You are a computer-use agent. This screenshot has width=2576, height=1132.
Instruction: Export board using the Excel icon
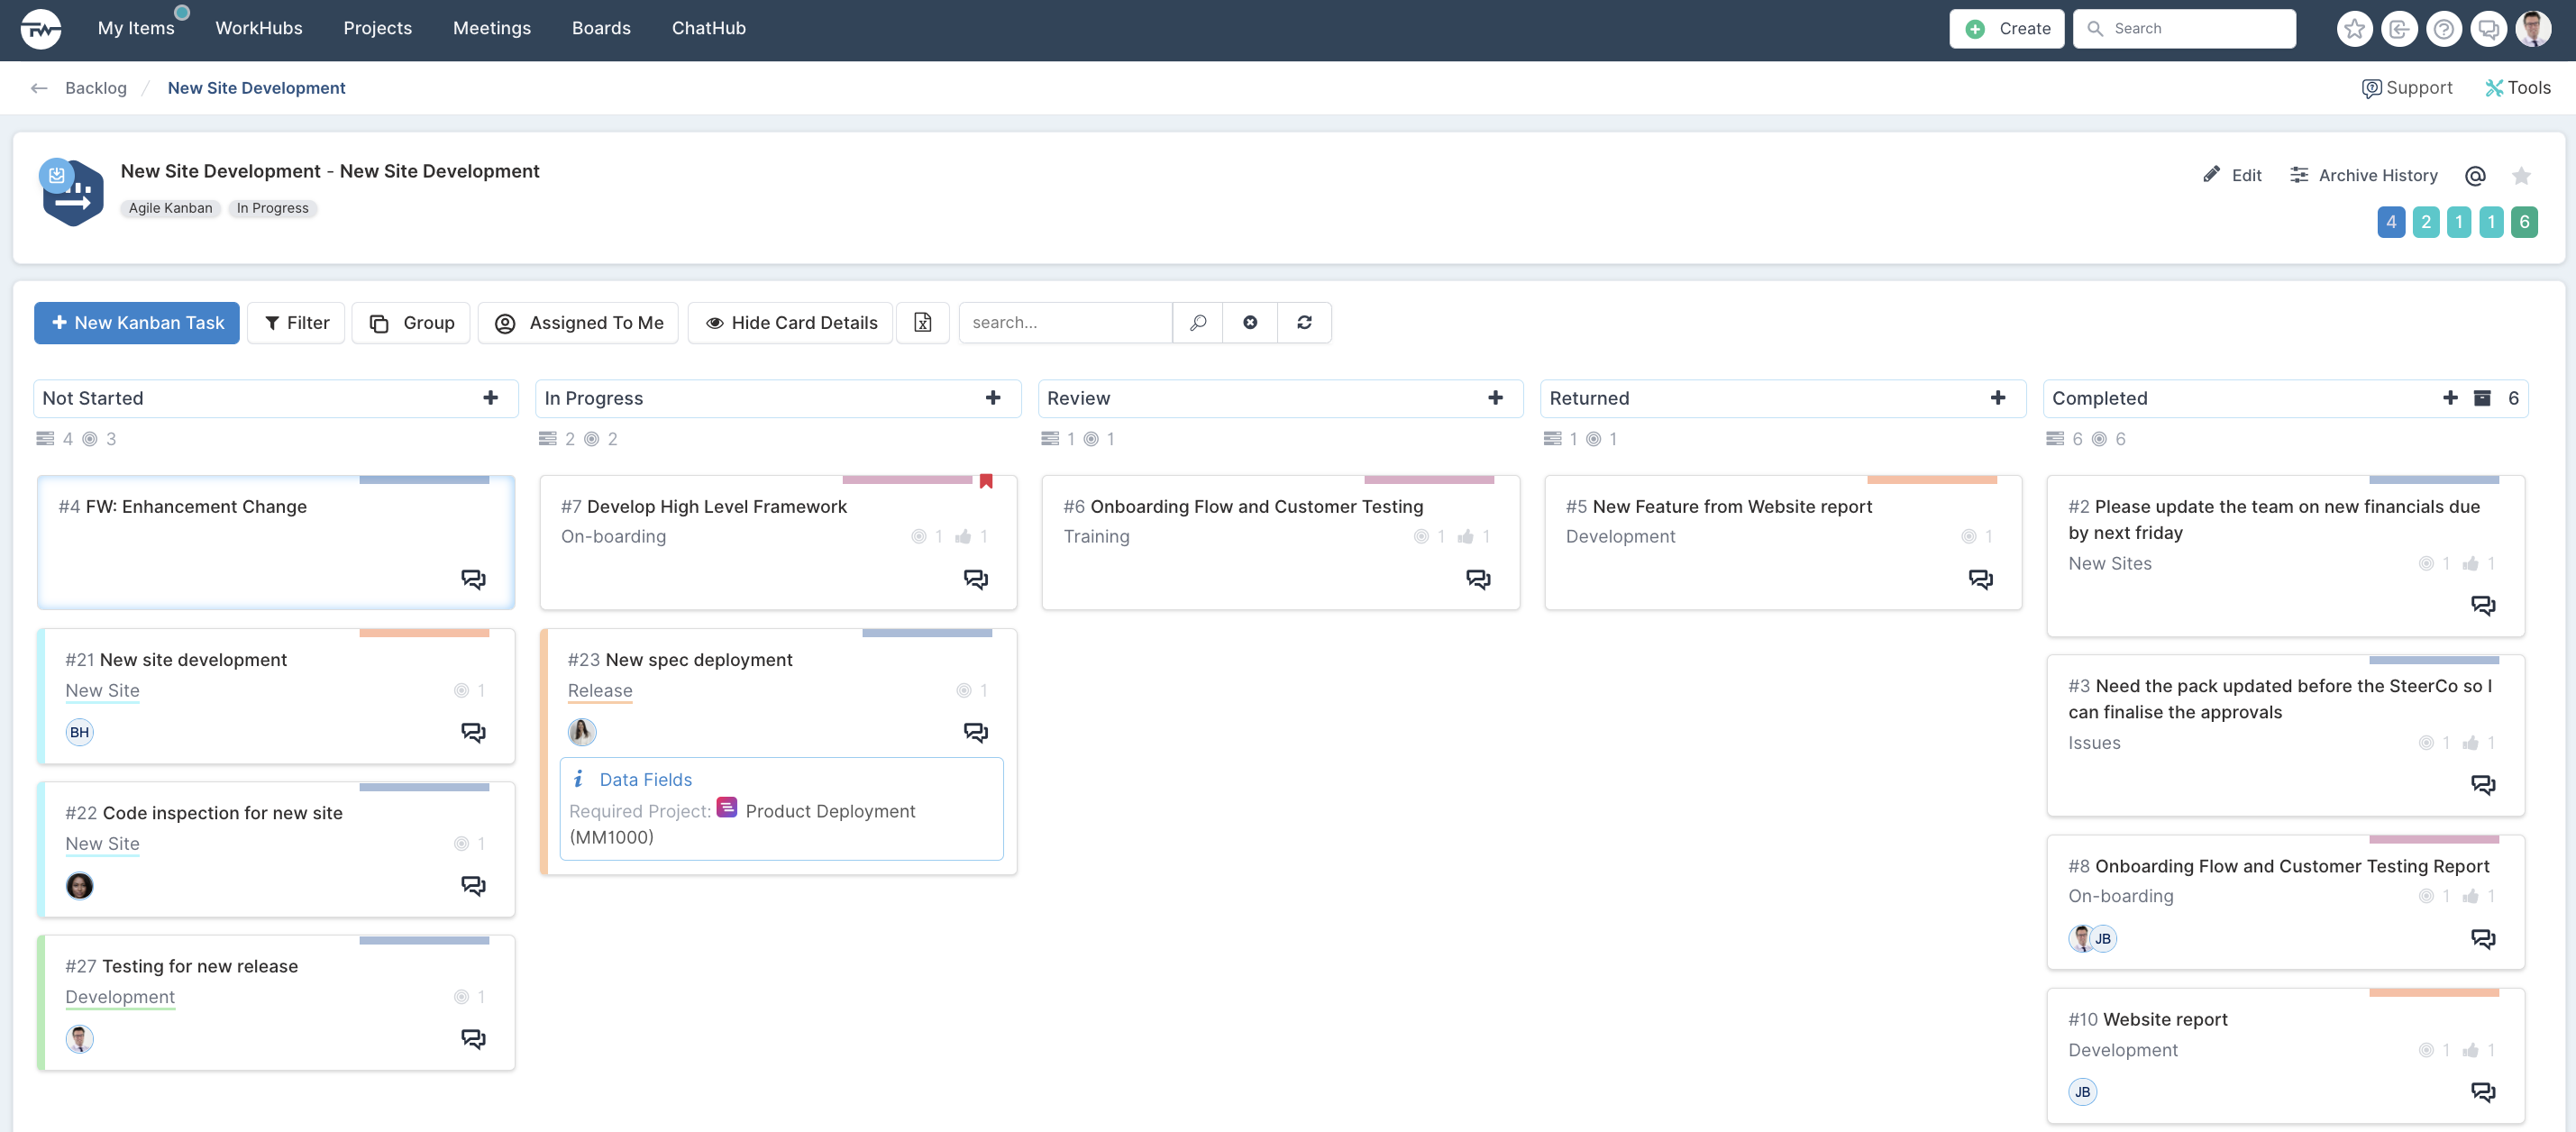coord(922,323)
